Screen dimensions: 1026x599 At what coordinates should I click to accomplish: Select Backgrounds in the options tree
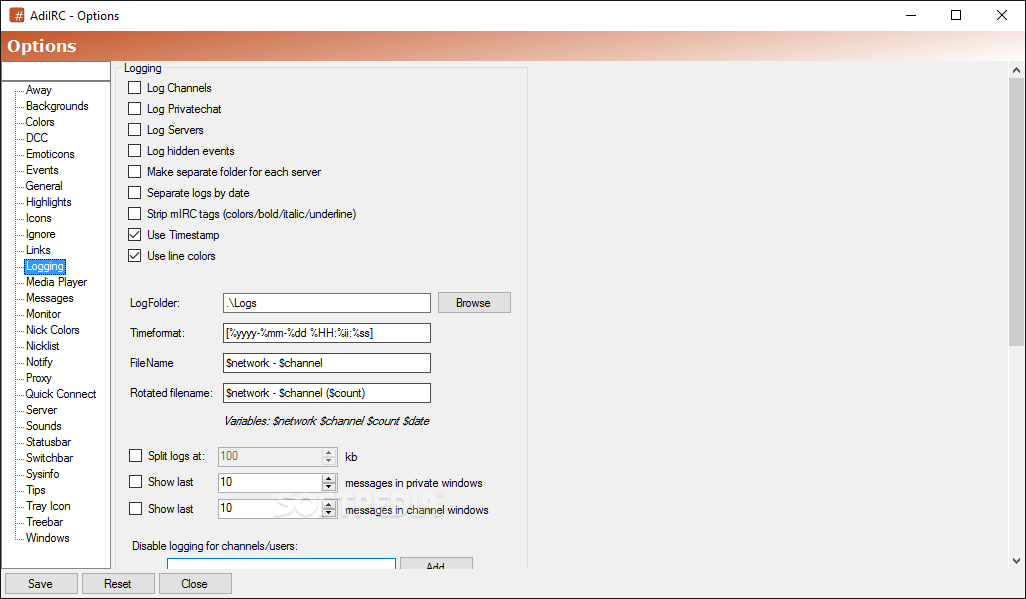point(57,106)
